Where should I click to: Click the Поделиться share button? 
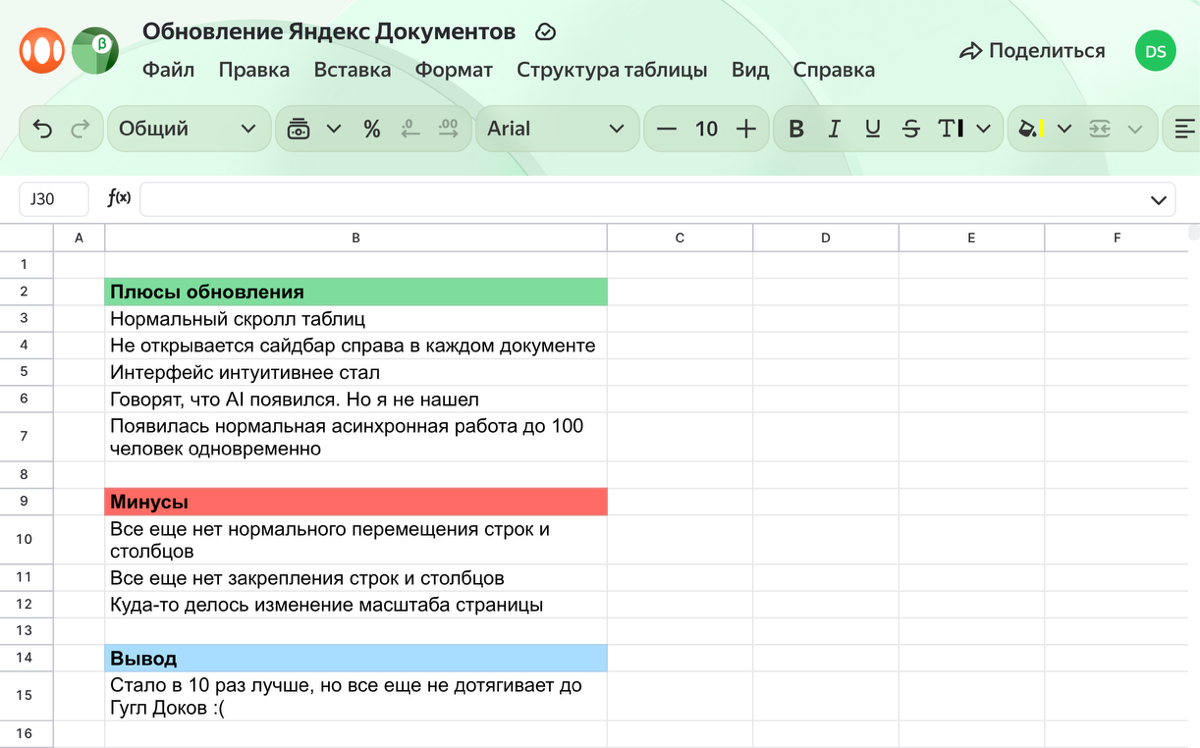coord(1032,51)
